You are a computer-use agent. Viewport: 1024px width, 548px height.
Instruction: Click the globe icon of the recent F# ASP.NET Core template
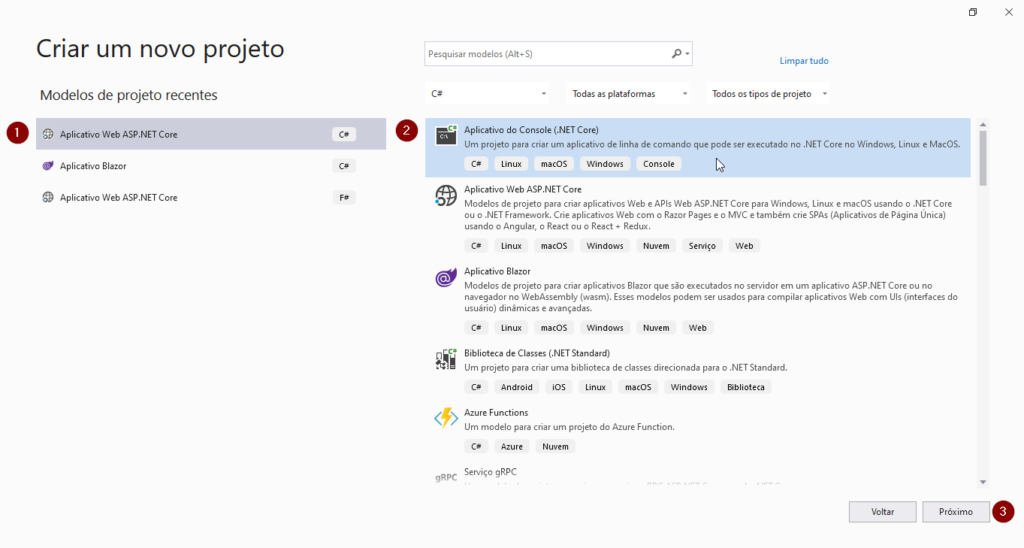coord(48,197)
